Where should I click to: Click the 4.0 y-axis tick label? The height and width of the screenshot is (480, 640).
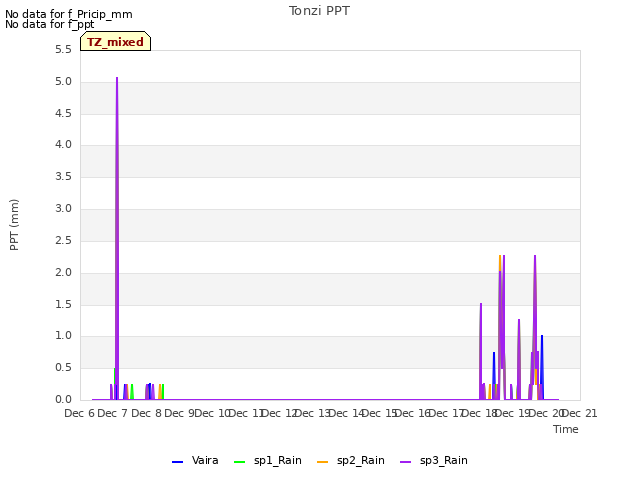pyautogui.click(x=63, y=145)
